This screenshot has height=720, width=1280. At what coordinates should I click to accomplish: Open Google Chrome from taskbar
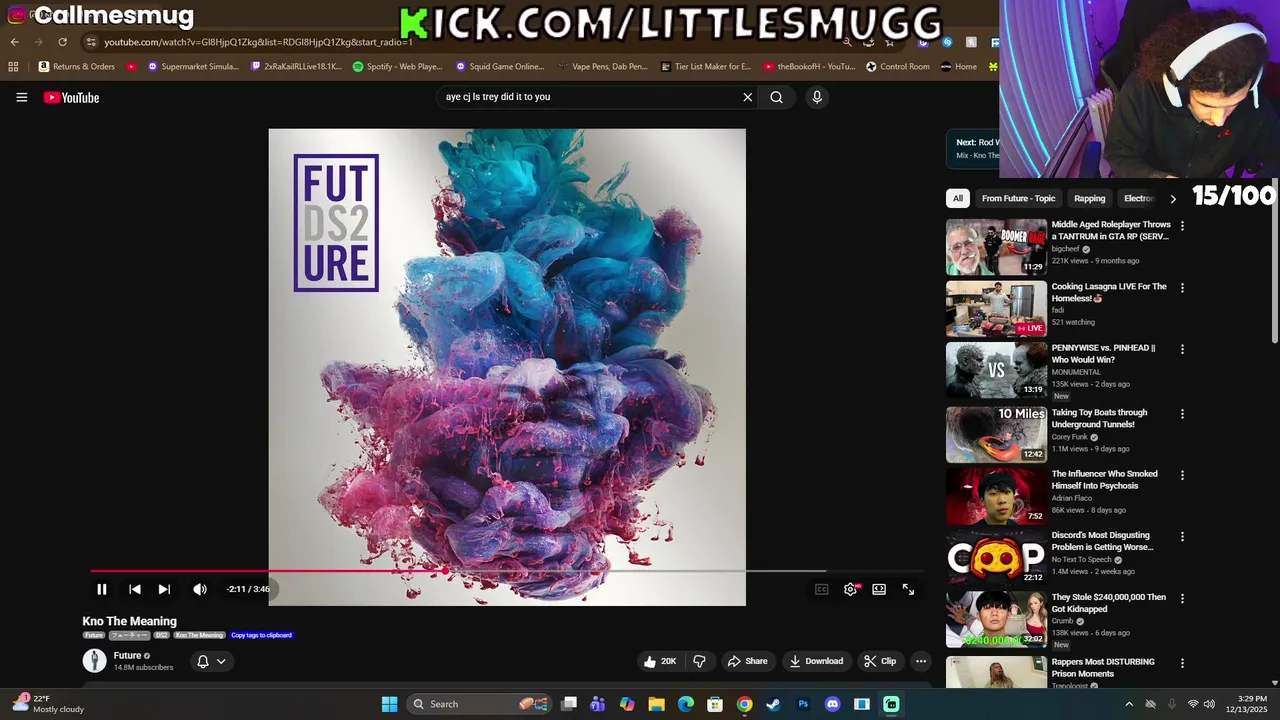pyautogui.click(x=744, y=704)
